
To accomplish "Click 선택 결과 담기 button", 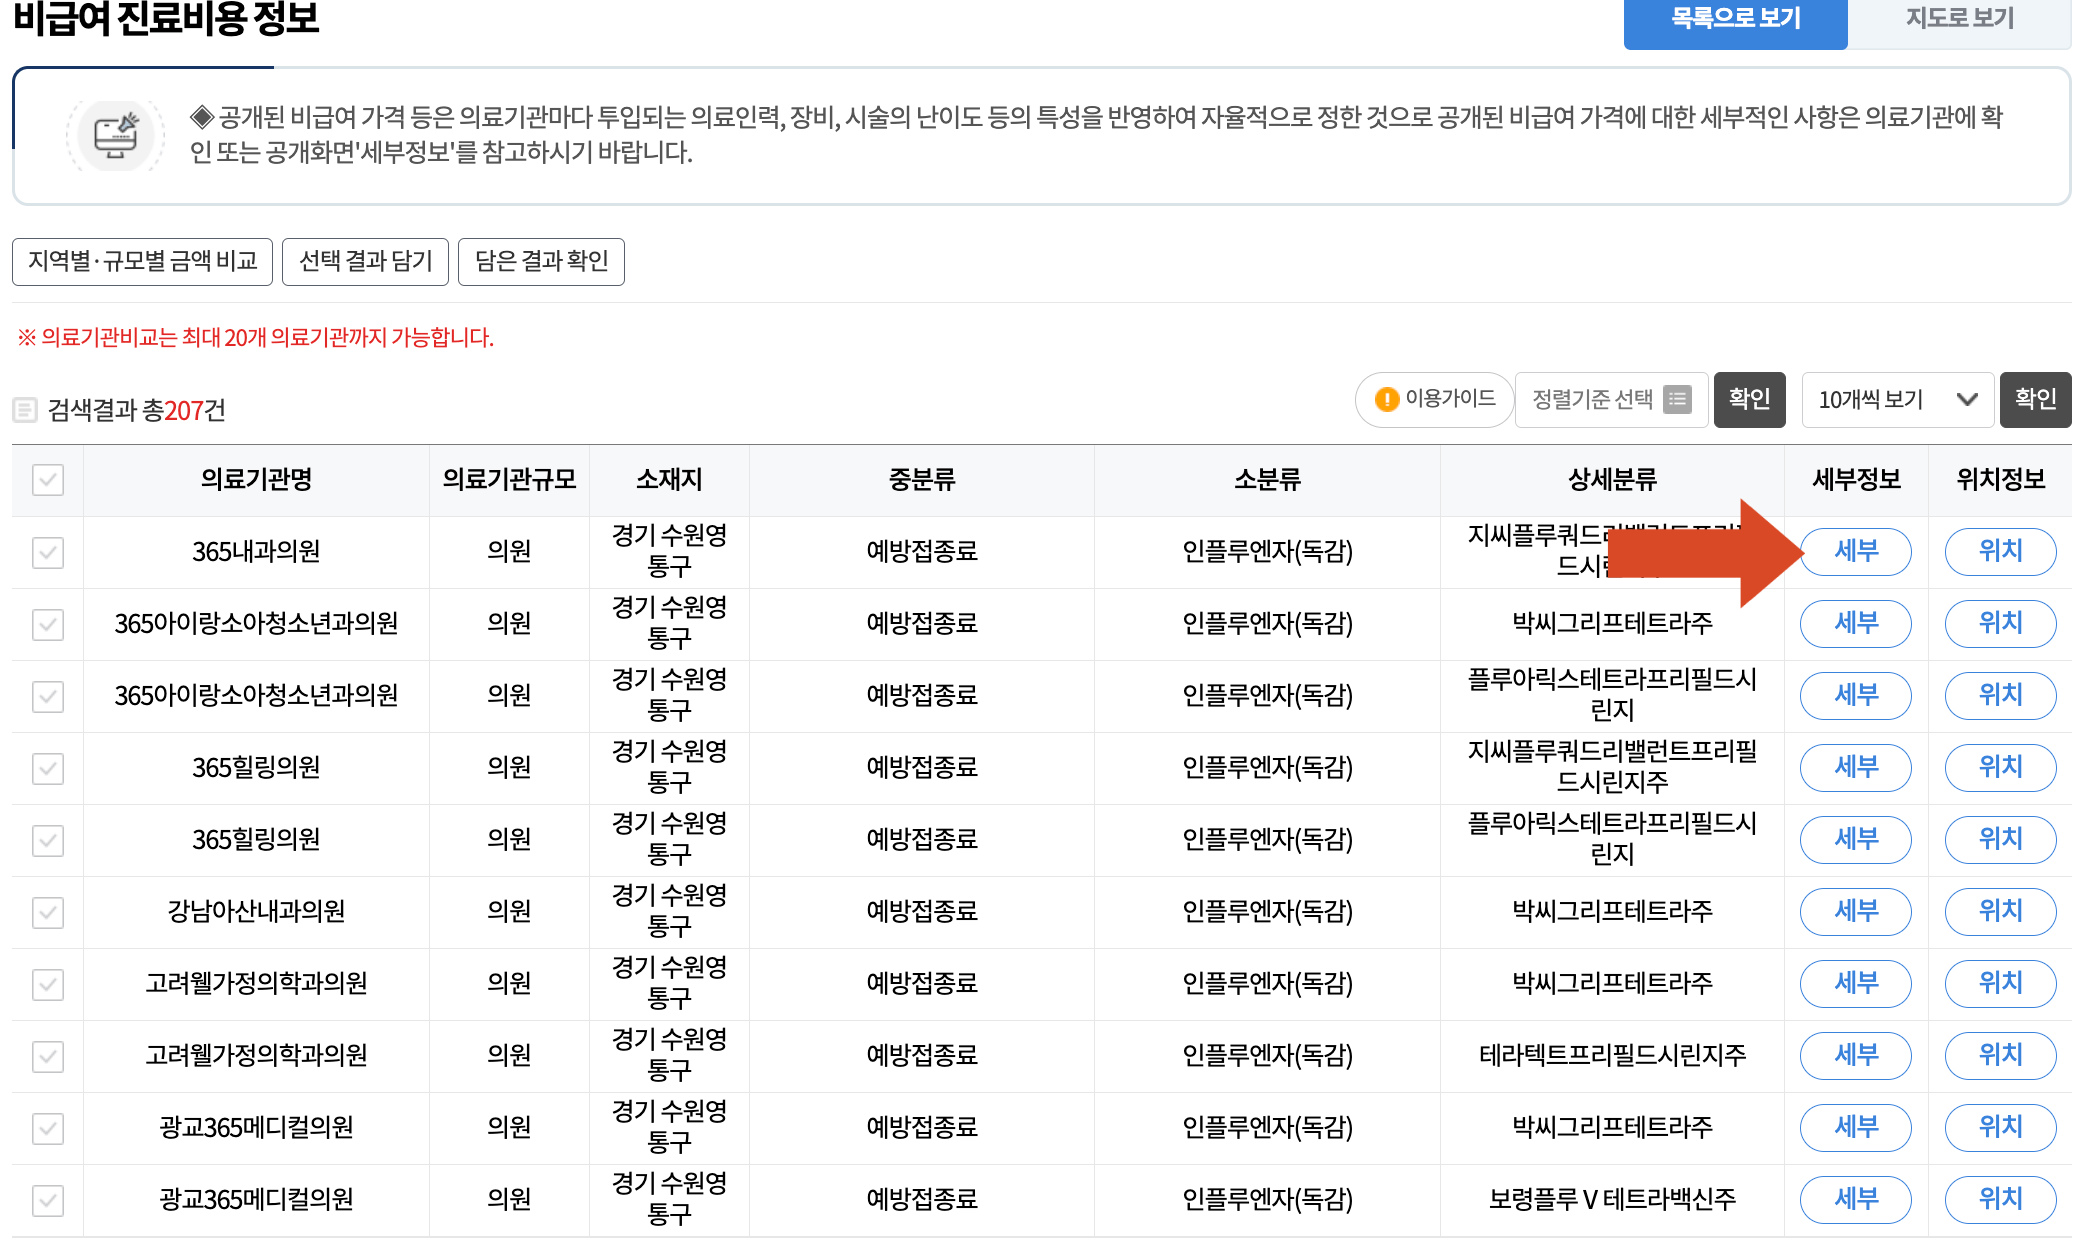I will (x=365, y=262).
